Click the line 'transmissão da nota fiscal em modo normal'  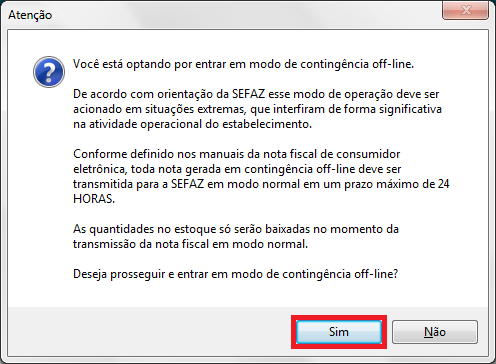[x=190, y=244]
